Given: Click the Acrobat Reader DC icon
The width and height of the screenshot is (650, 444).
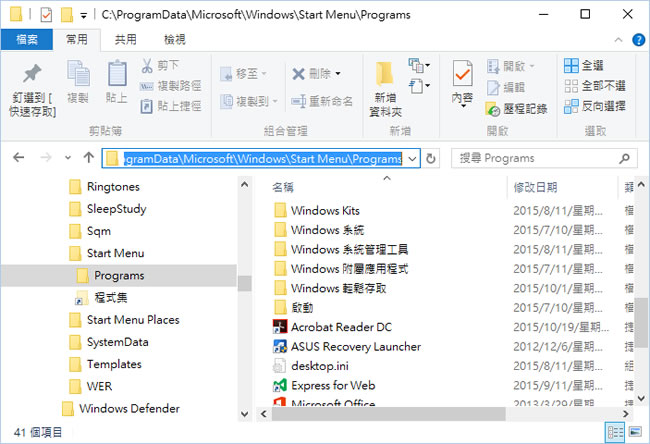Looking at the screenshot, I should click(x=280, y=327).
